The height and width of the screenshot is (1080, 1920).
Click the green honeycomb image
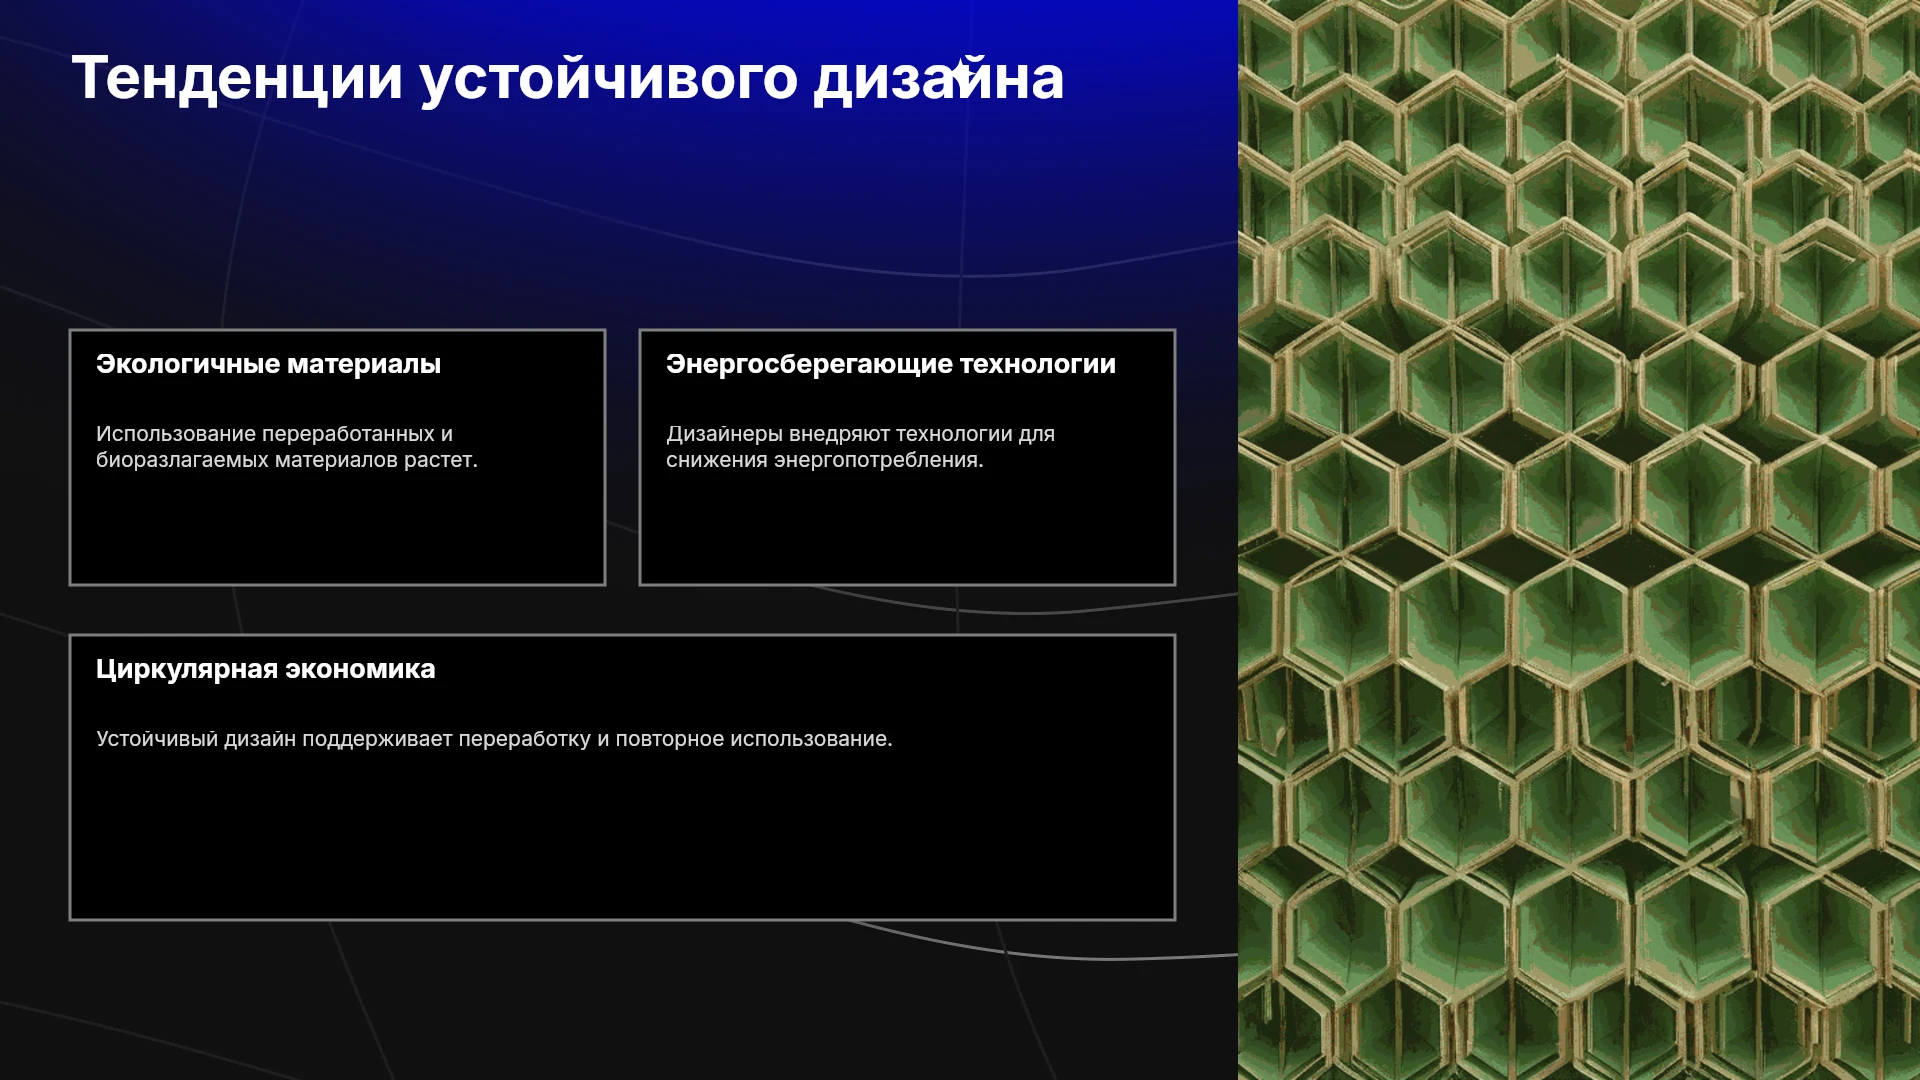coord(1579,540)
